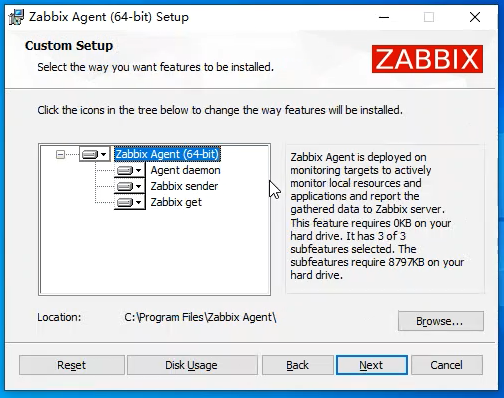
Task: Open install options dropdown for Zabbix Agent (64-bit)
Action: 104,154
